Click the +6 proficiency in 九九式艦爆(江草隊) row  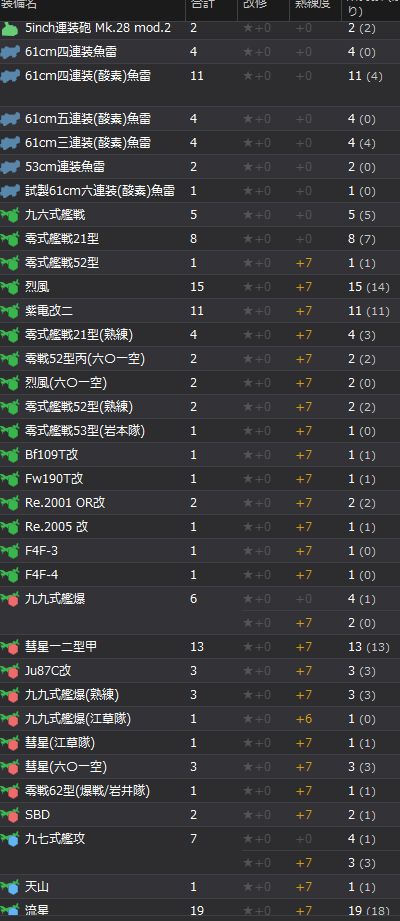[304, 720]
